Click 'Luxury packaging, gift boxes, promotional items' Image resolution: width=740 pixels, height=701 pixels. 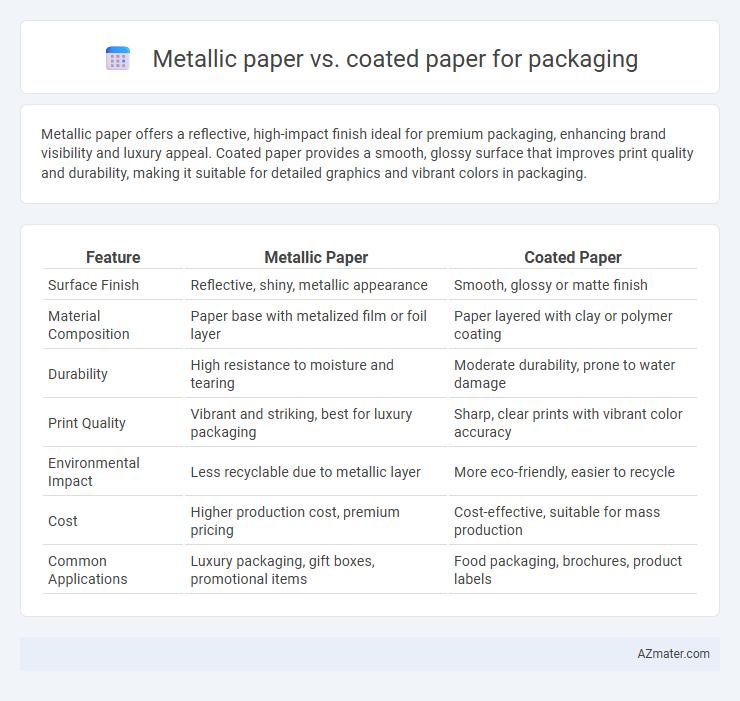[283, 570]
